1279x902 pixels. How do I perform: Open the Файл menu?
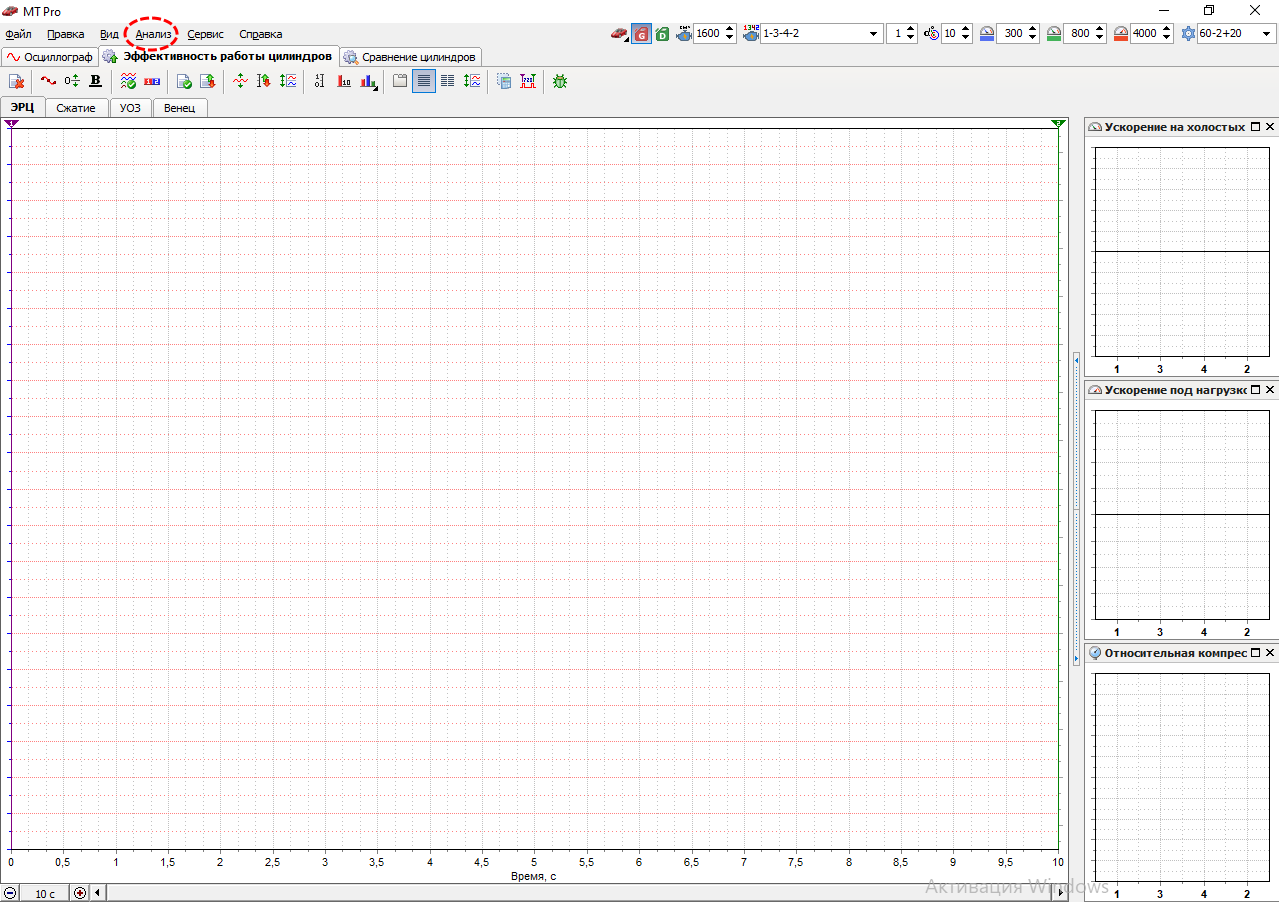click(18, 34)
